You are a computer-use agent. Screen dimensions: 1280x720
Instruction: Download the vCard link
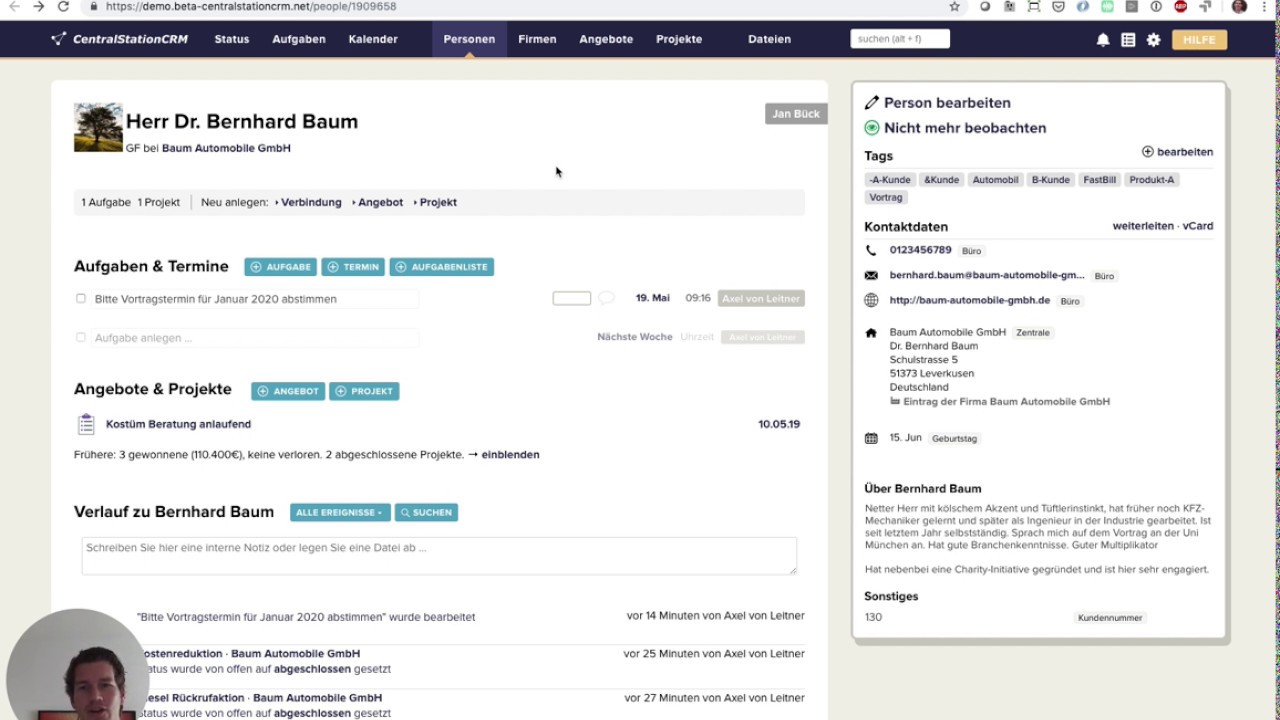(1198, 226)
